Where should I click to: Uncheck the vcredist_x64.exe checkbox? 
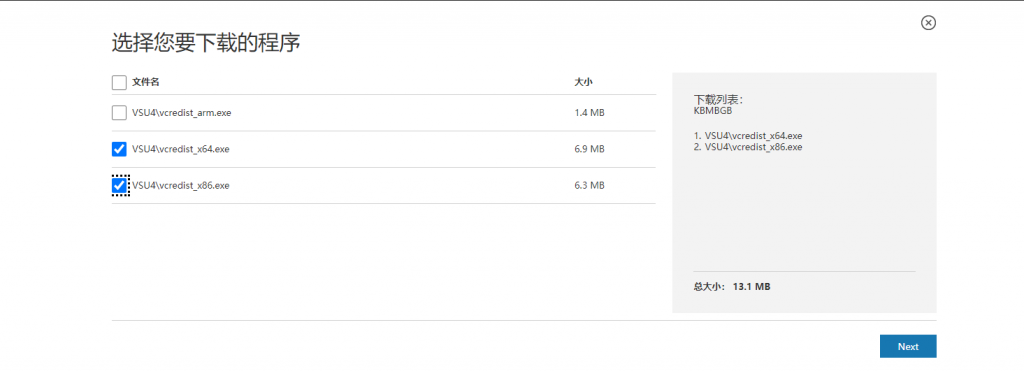(119, 150)
